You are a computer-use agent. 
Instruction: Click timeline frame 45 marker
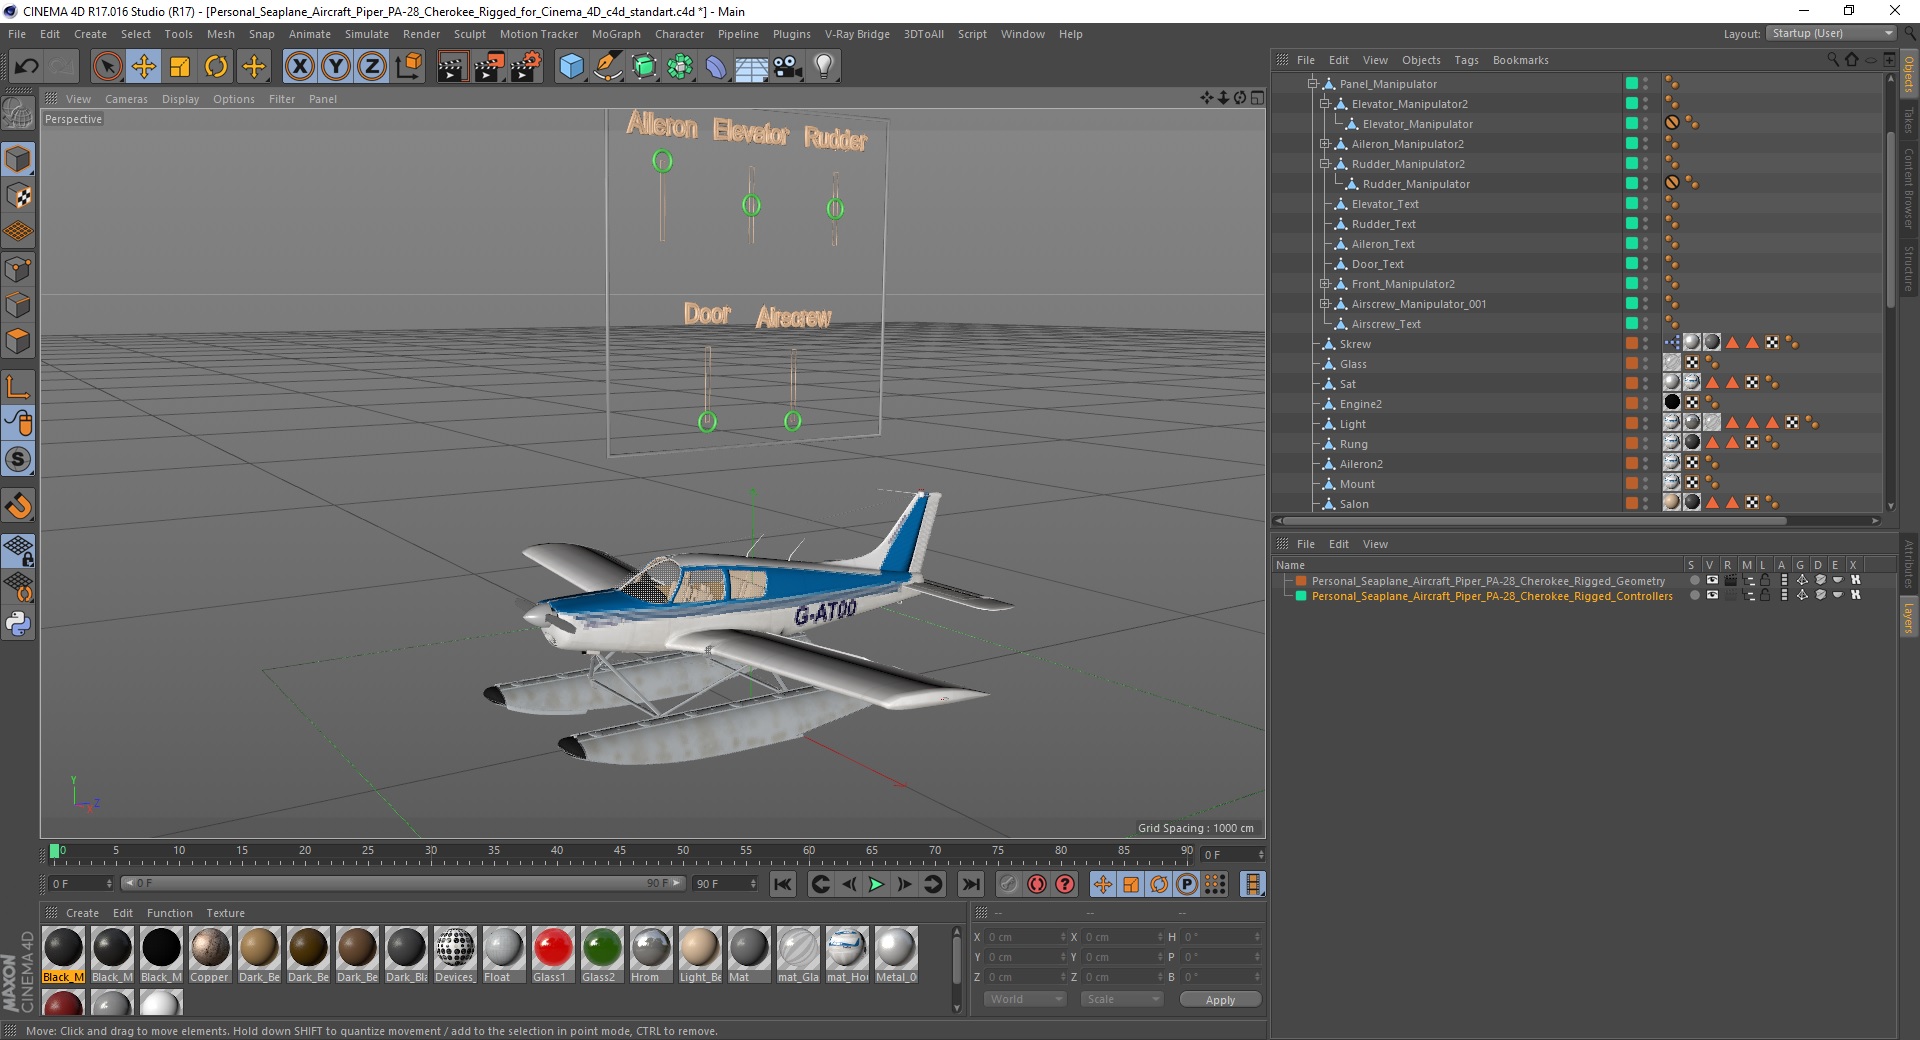[x=620, y=851]
